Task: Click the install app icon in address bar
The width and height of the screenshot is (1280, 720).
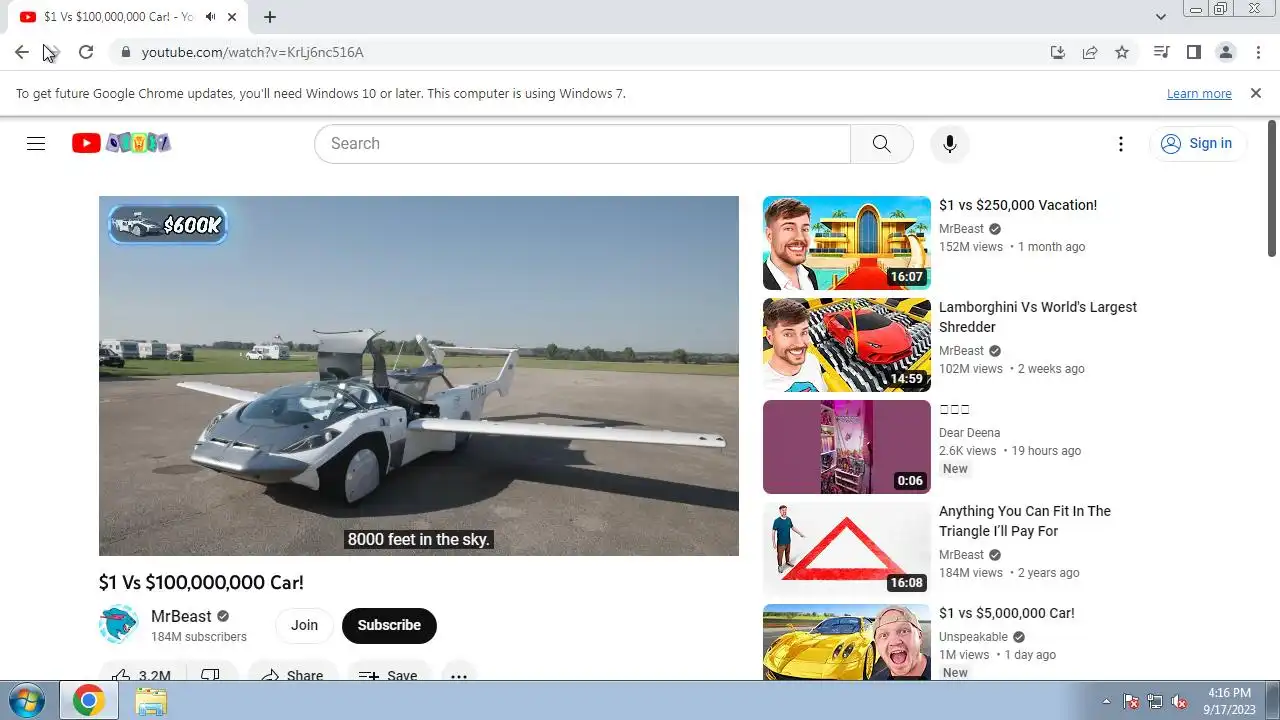Action: [1058, 52]
